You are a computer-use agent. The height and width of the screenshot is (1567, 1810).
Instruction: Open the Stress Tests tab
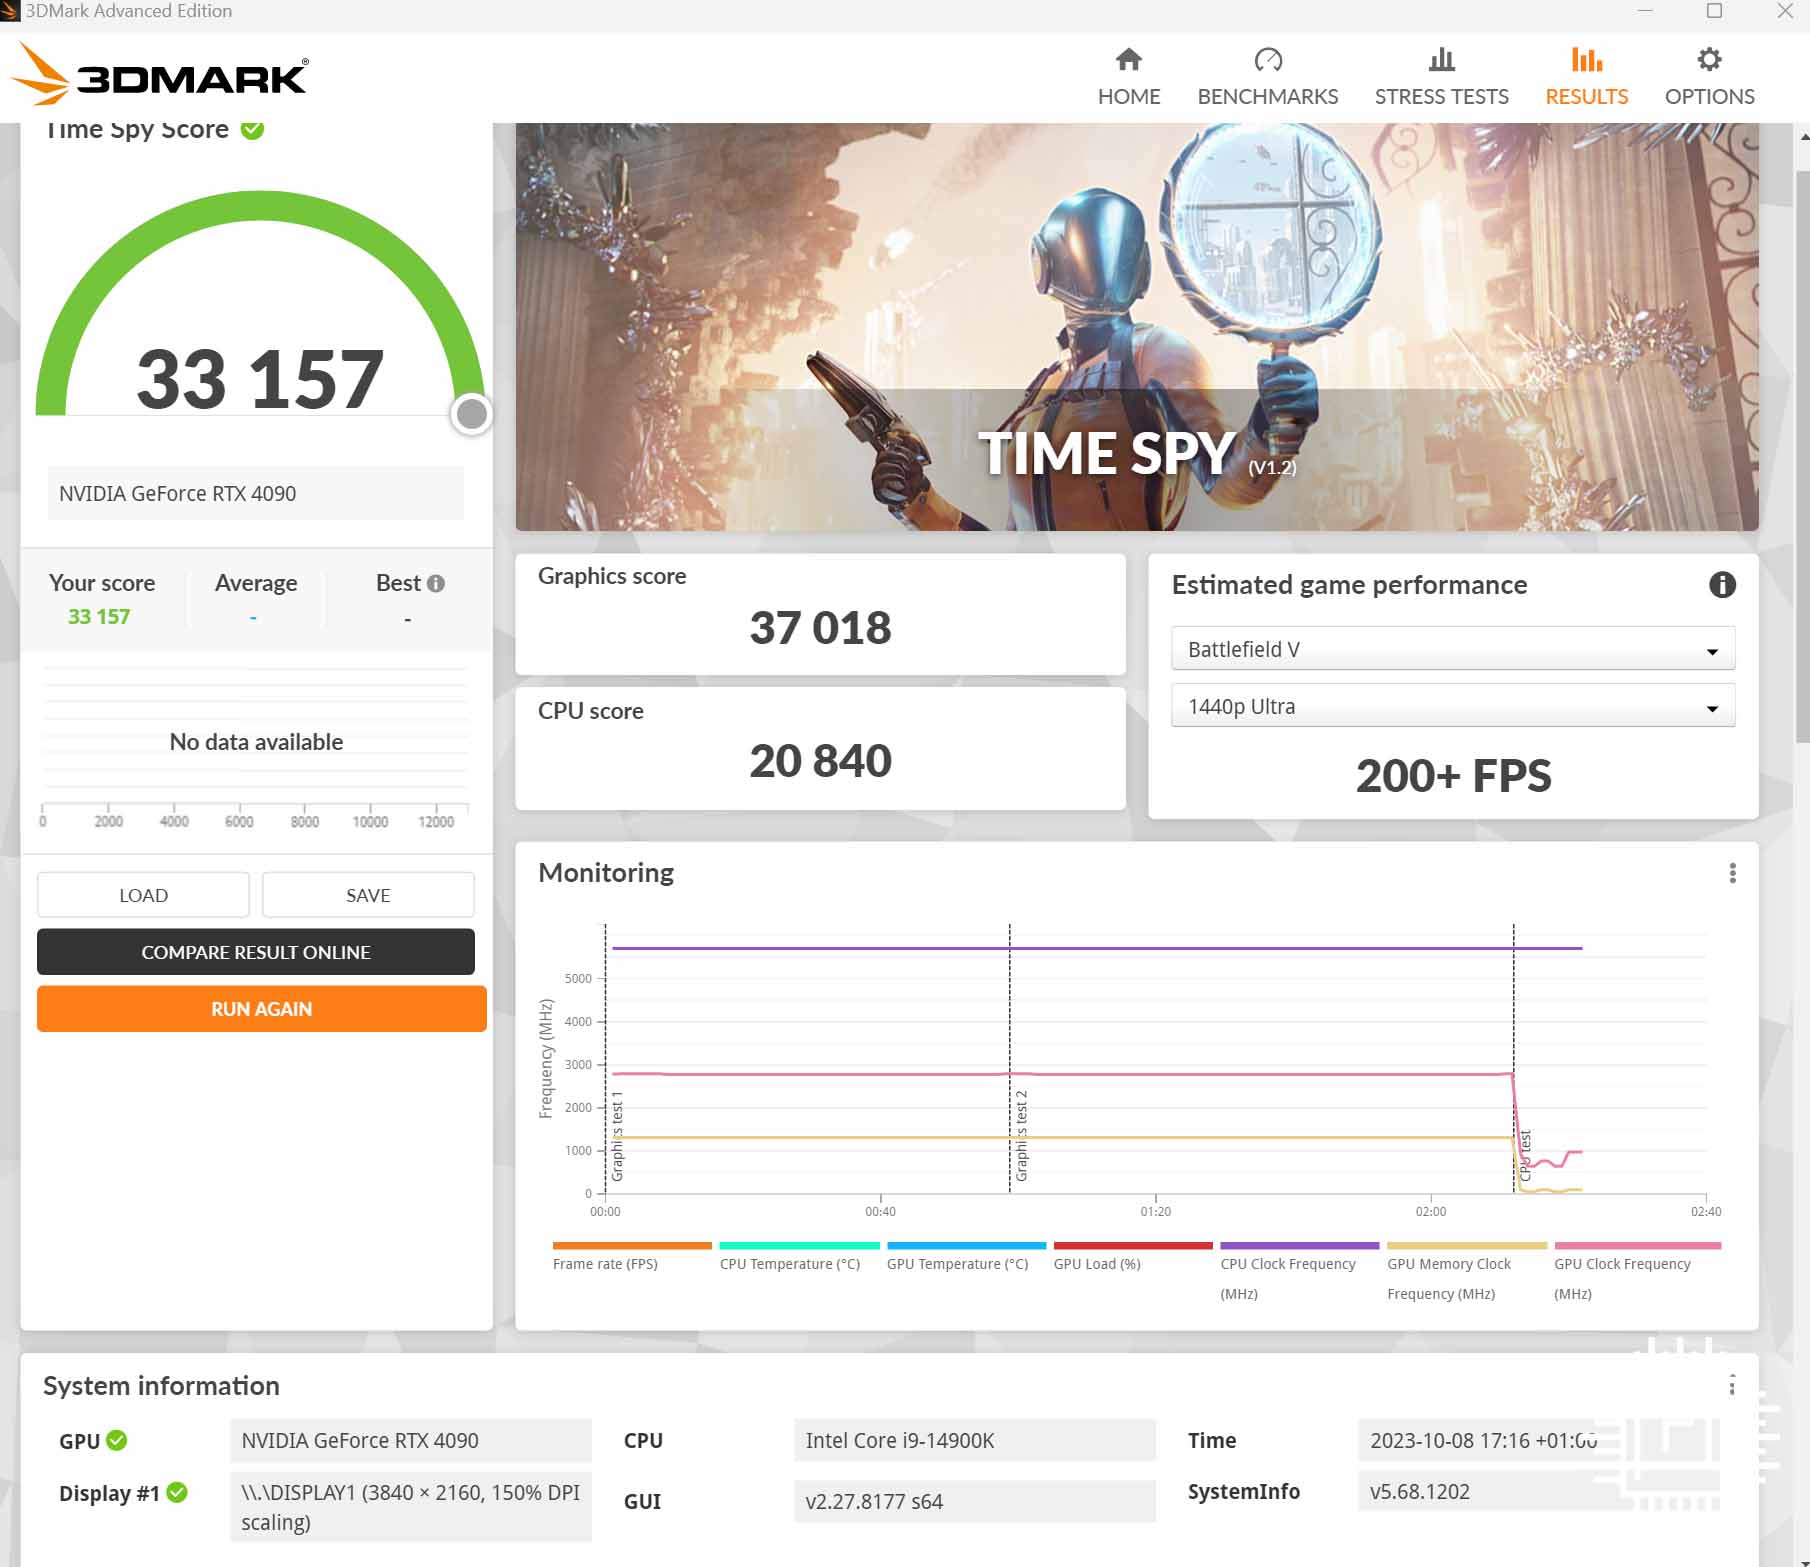1441,77
